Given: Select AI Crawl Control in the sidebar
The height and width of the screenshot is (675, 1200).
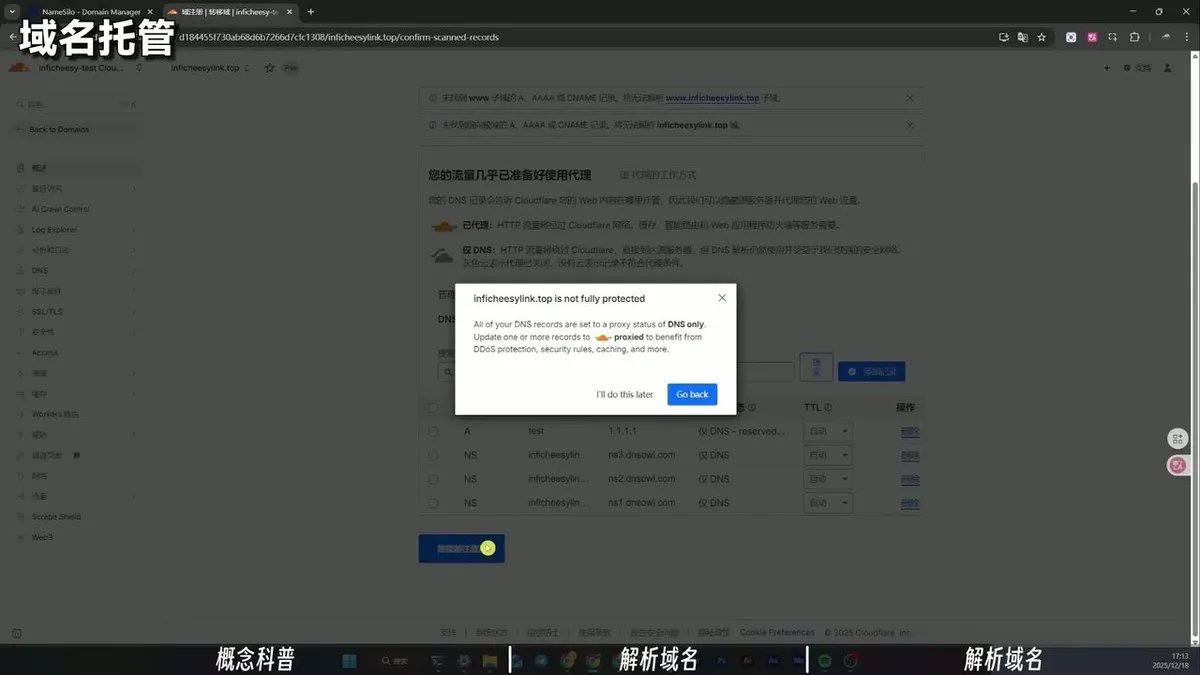Looking at the screenshot, I should coord(62,209).
